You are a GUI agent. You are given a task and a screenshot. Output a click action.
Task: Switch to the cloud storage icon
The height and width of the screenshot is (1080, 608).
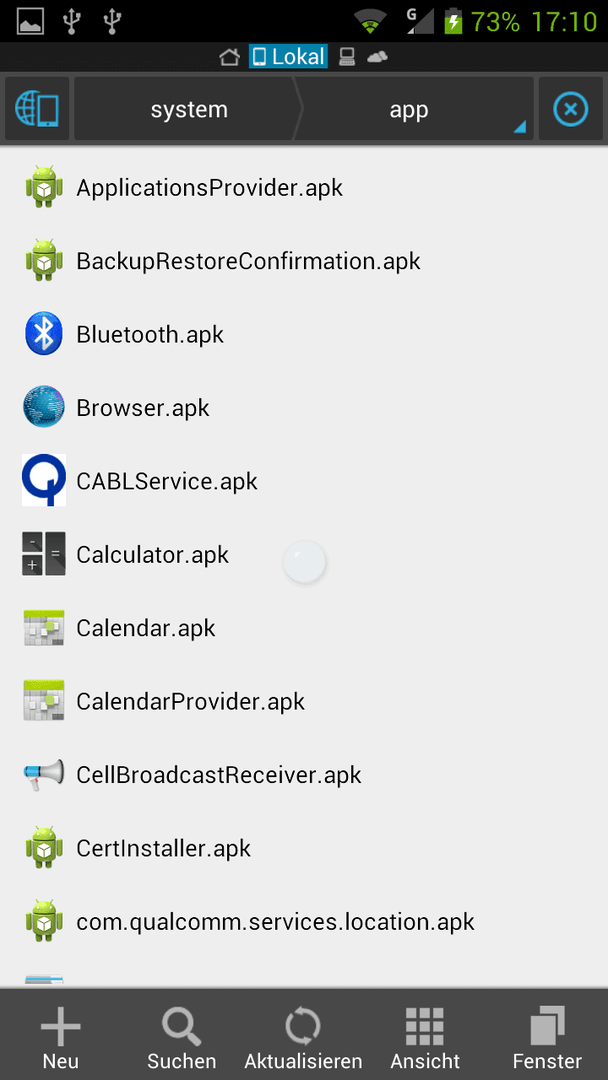click(x=377, y=56)
